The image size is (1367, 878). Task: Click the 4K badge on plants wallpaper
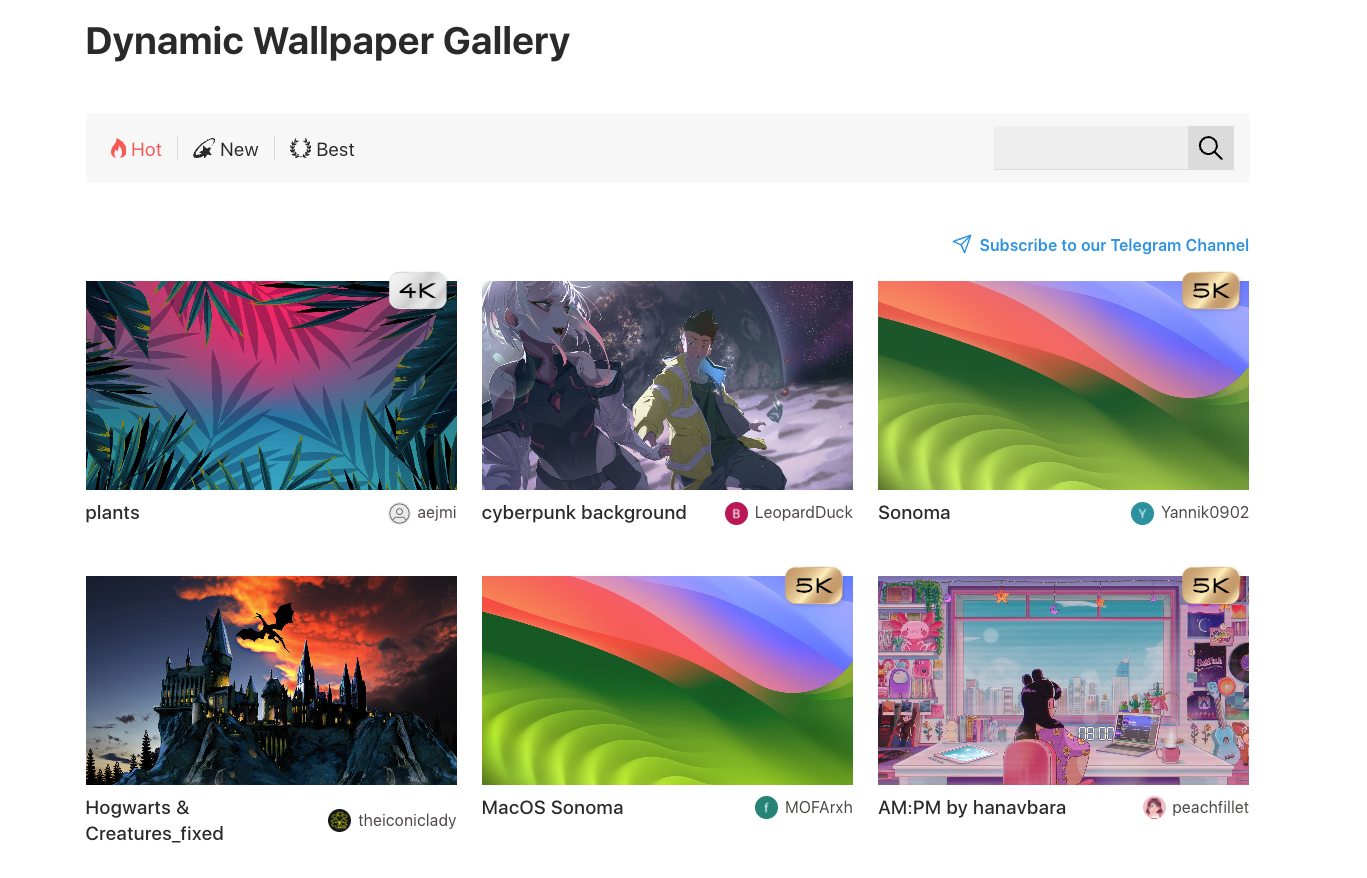418,290
